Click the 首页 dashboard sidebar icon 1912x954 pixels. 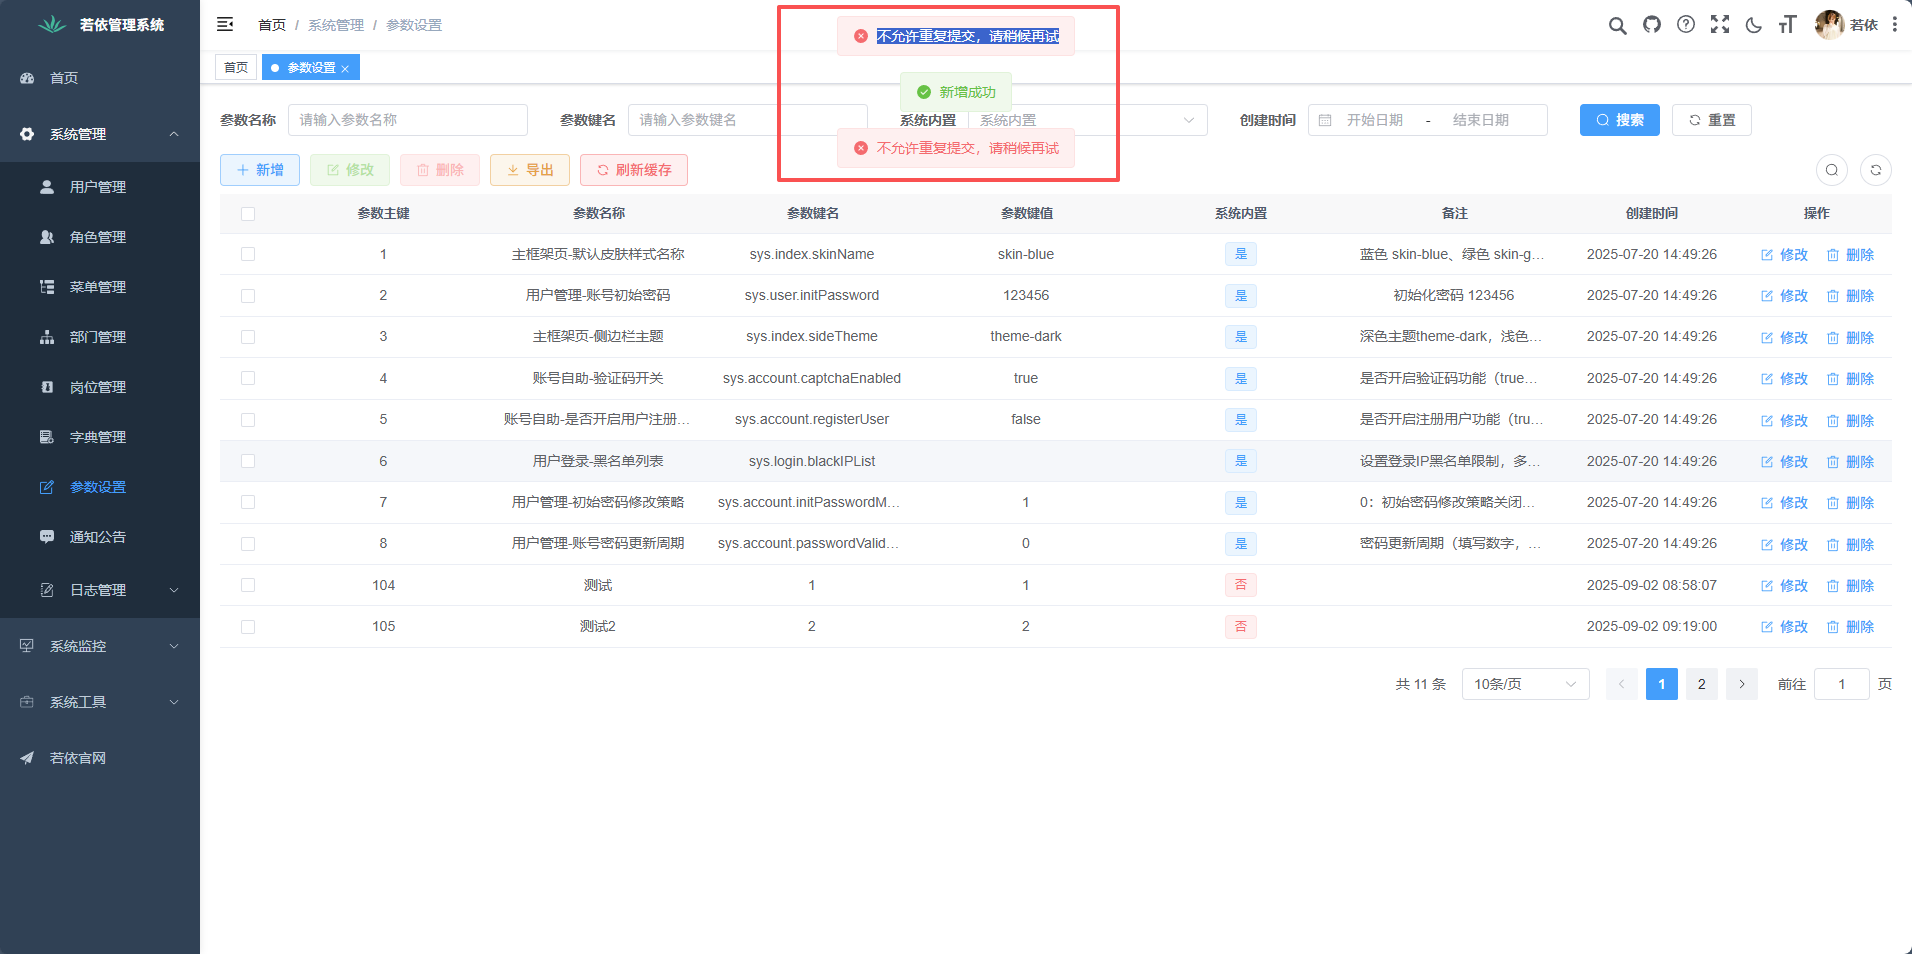coord(27,78)
